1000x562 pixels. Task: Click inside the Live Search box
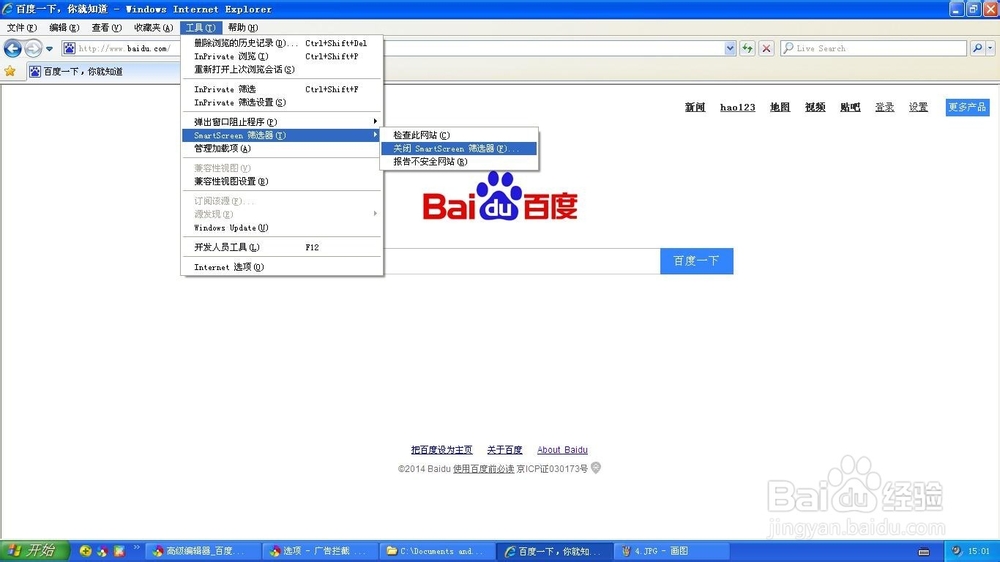point(873,48)
